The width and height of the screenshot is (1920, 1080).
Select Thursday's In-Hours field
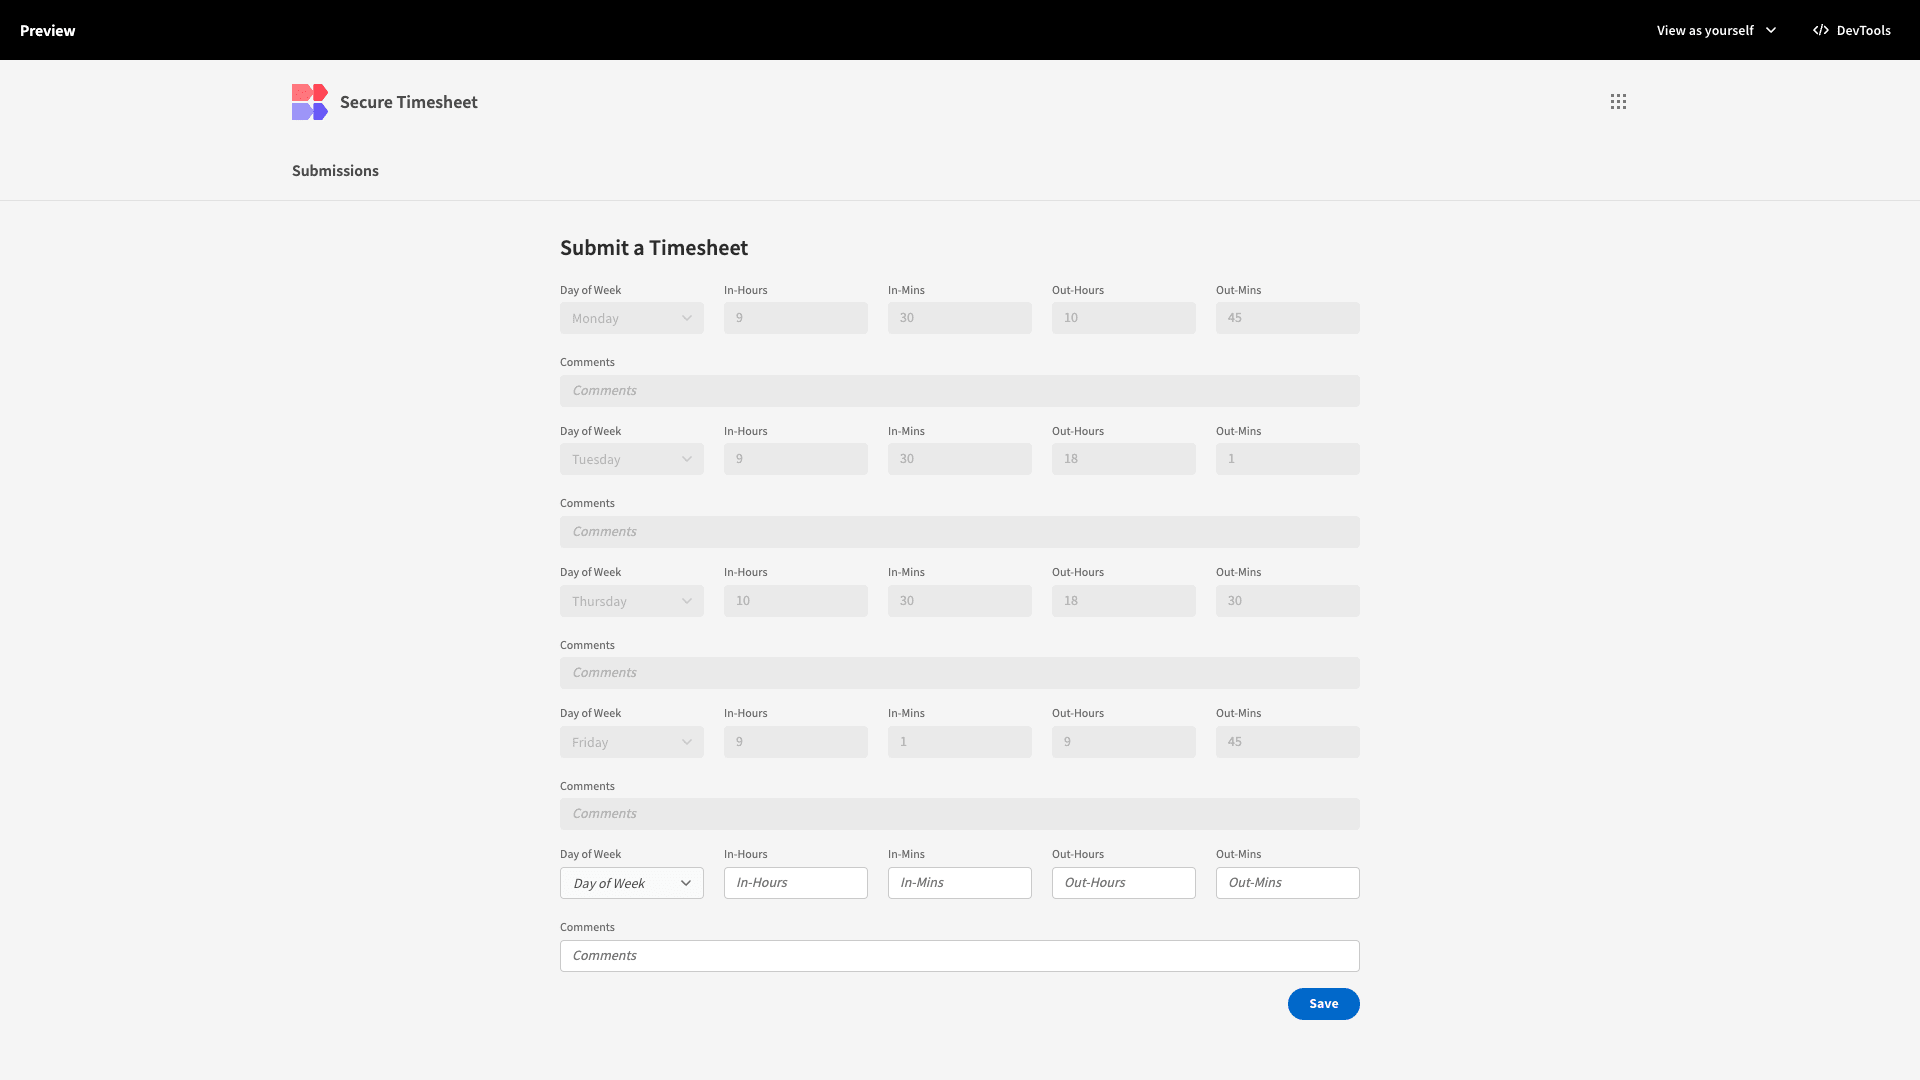pyautogui.click(x=796, y=601)
